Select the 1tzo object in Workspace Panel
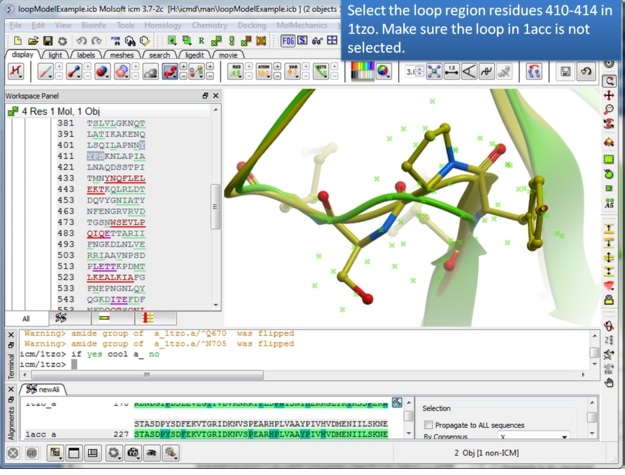Image resolution: width=625 pixels, height=475 pixels. point(60,111)
